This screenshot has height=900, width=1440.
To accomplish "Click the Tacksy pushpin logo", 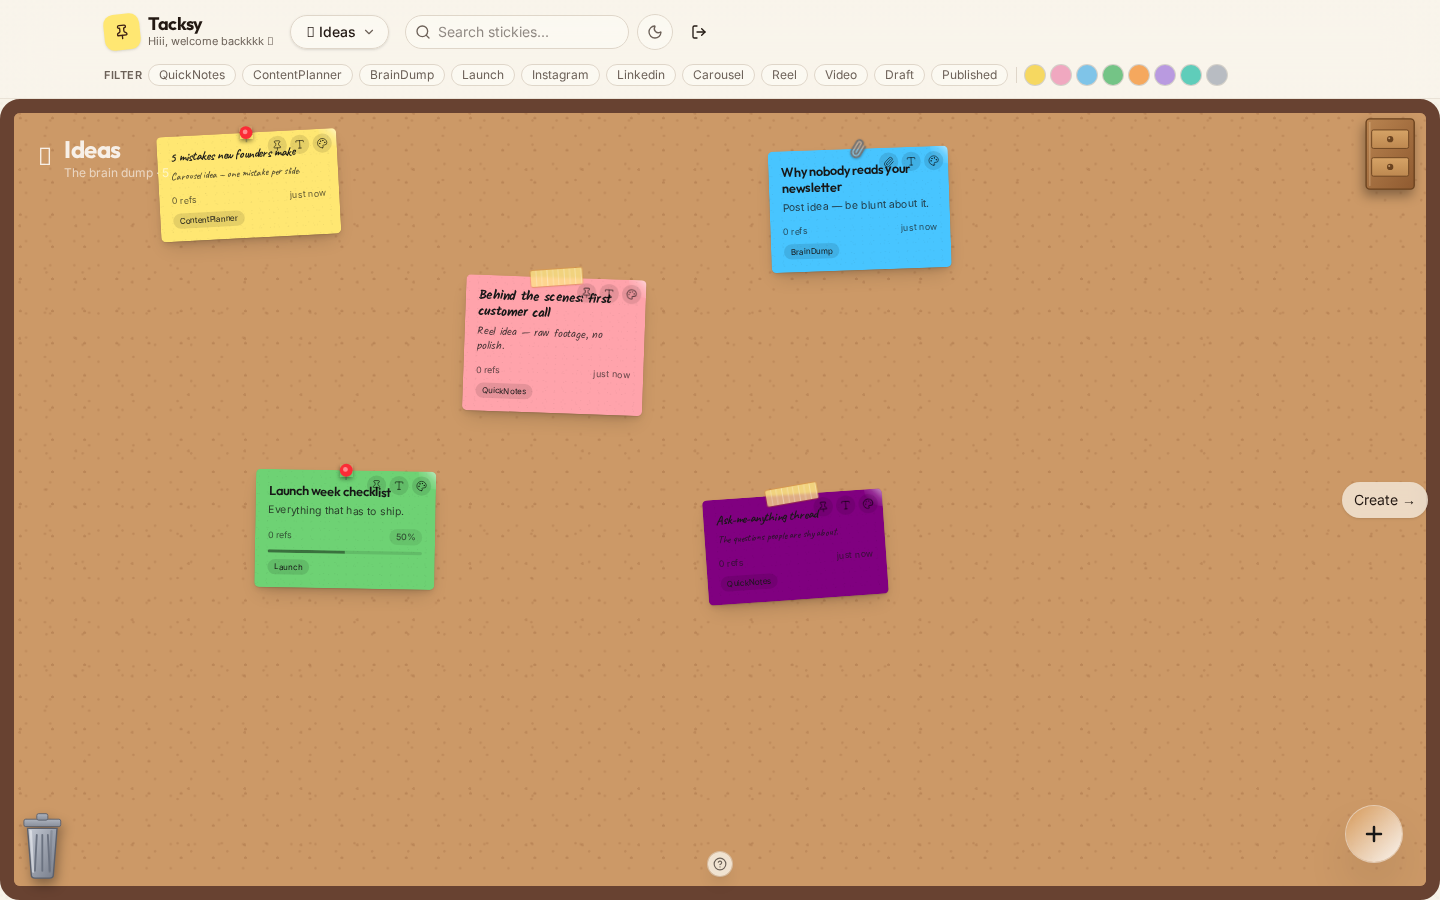I will [x=121, y=32].
